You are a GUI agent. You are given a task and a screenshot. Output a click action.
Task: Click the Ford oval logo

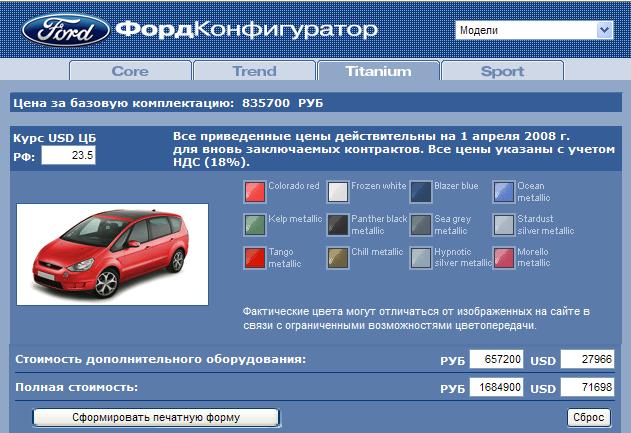coord(66,31)
